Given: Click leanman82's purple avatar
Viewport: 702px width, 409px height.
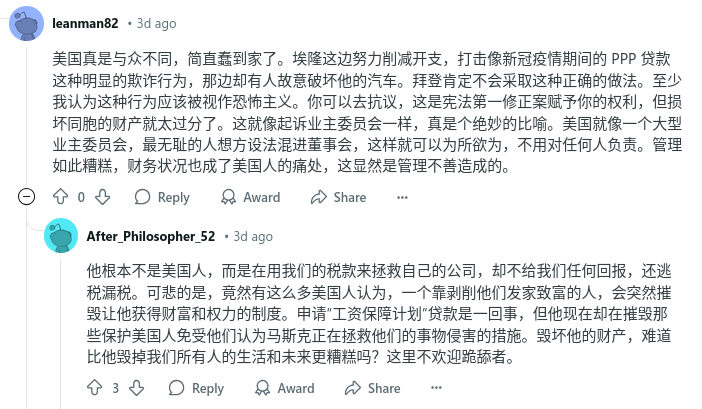Looking at the screenshot, I should click(26, 24).
